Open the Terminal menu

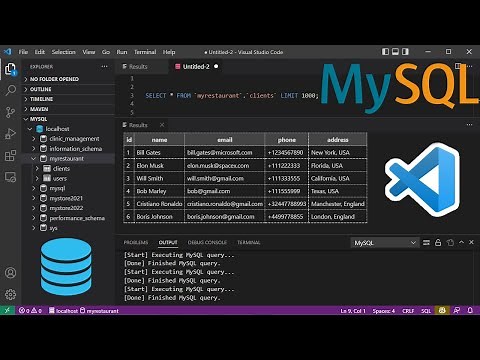pos(145,52)
